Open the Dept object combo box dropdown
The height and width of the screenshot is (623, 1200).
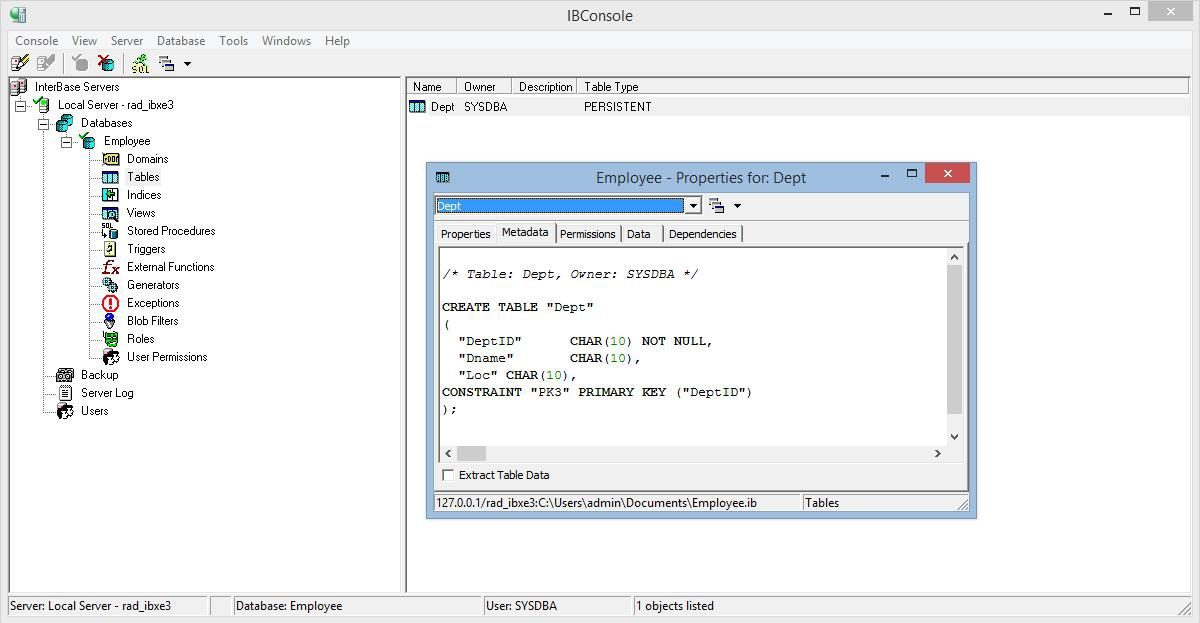pyautogui.click(x=693, y=206)
